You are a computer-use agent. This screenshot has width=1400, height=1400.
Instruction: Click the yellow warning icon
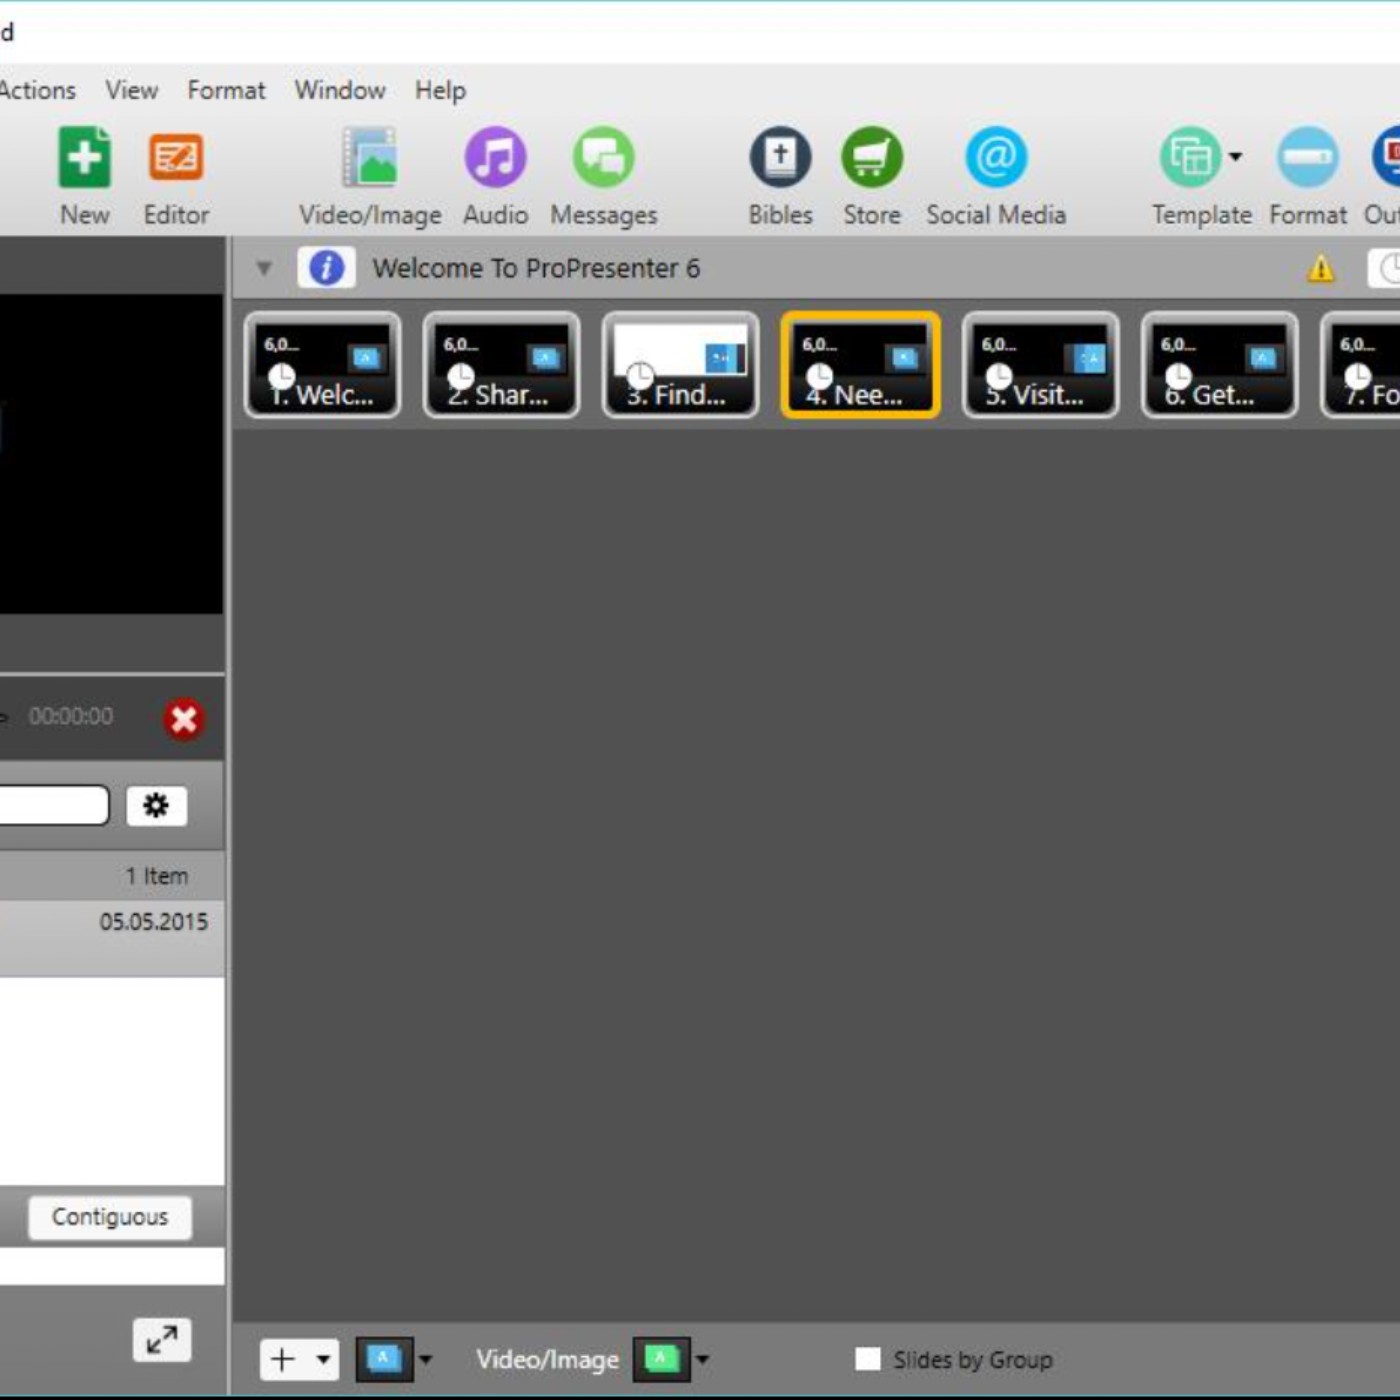(x=1321, y=268)
